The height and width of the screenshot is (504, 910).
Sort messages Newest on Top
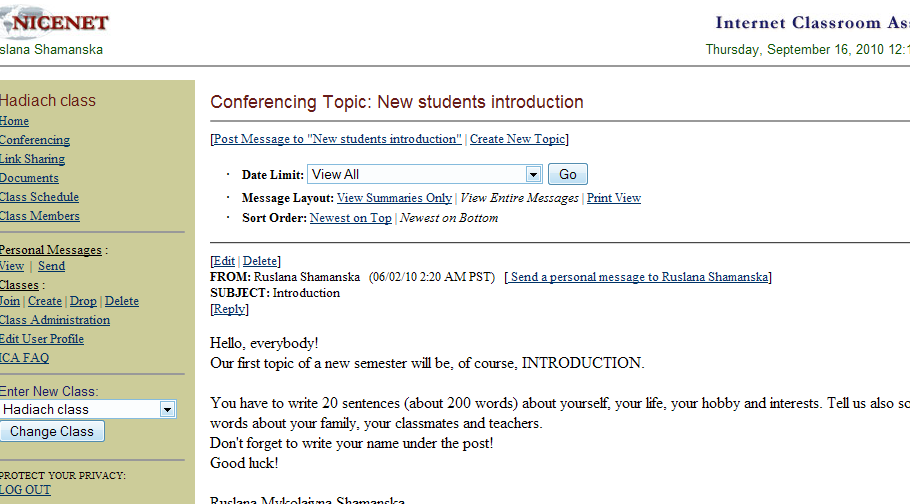coord(351,218)
